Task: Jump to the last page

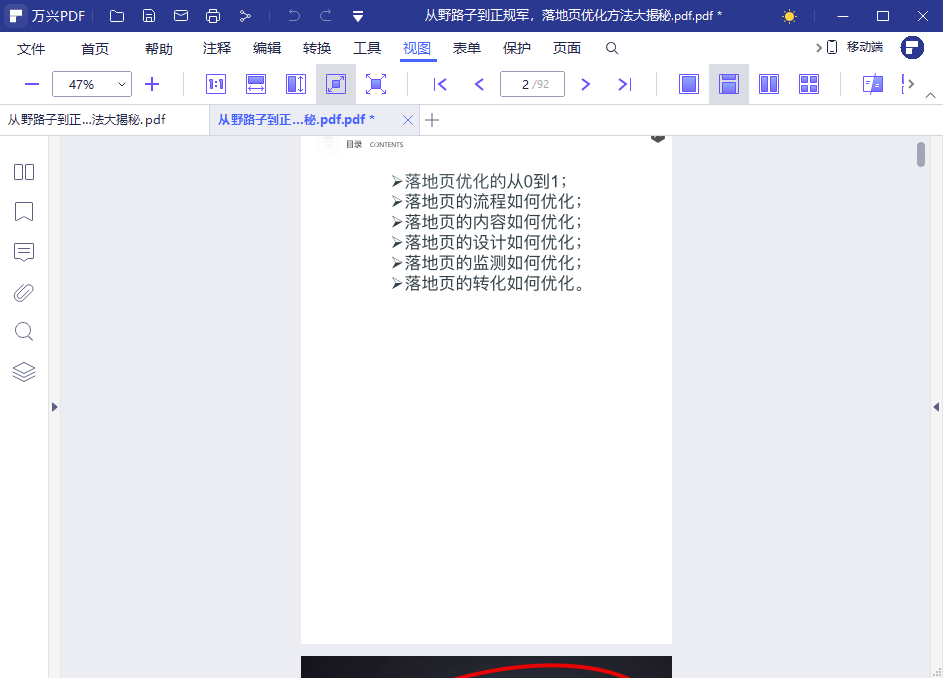Action: pos(625,84)
